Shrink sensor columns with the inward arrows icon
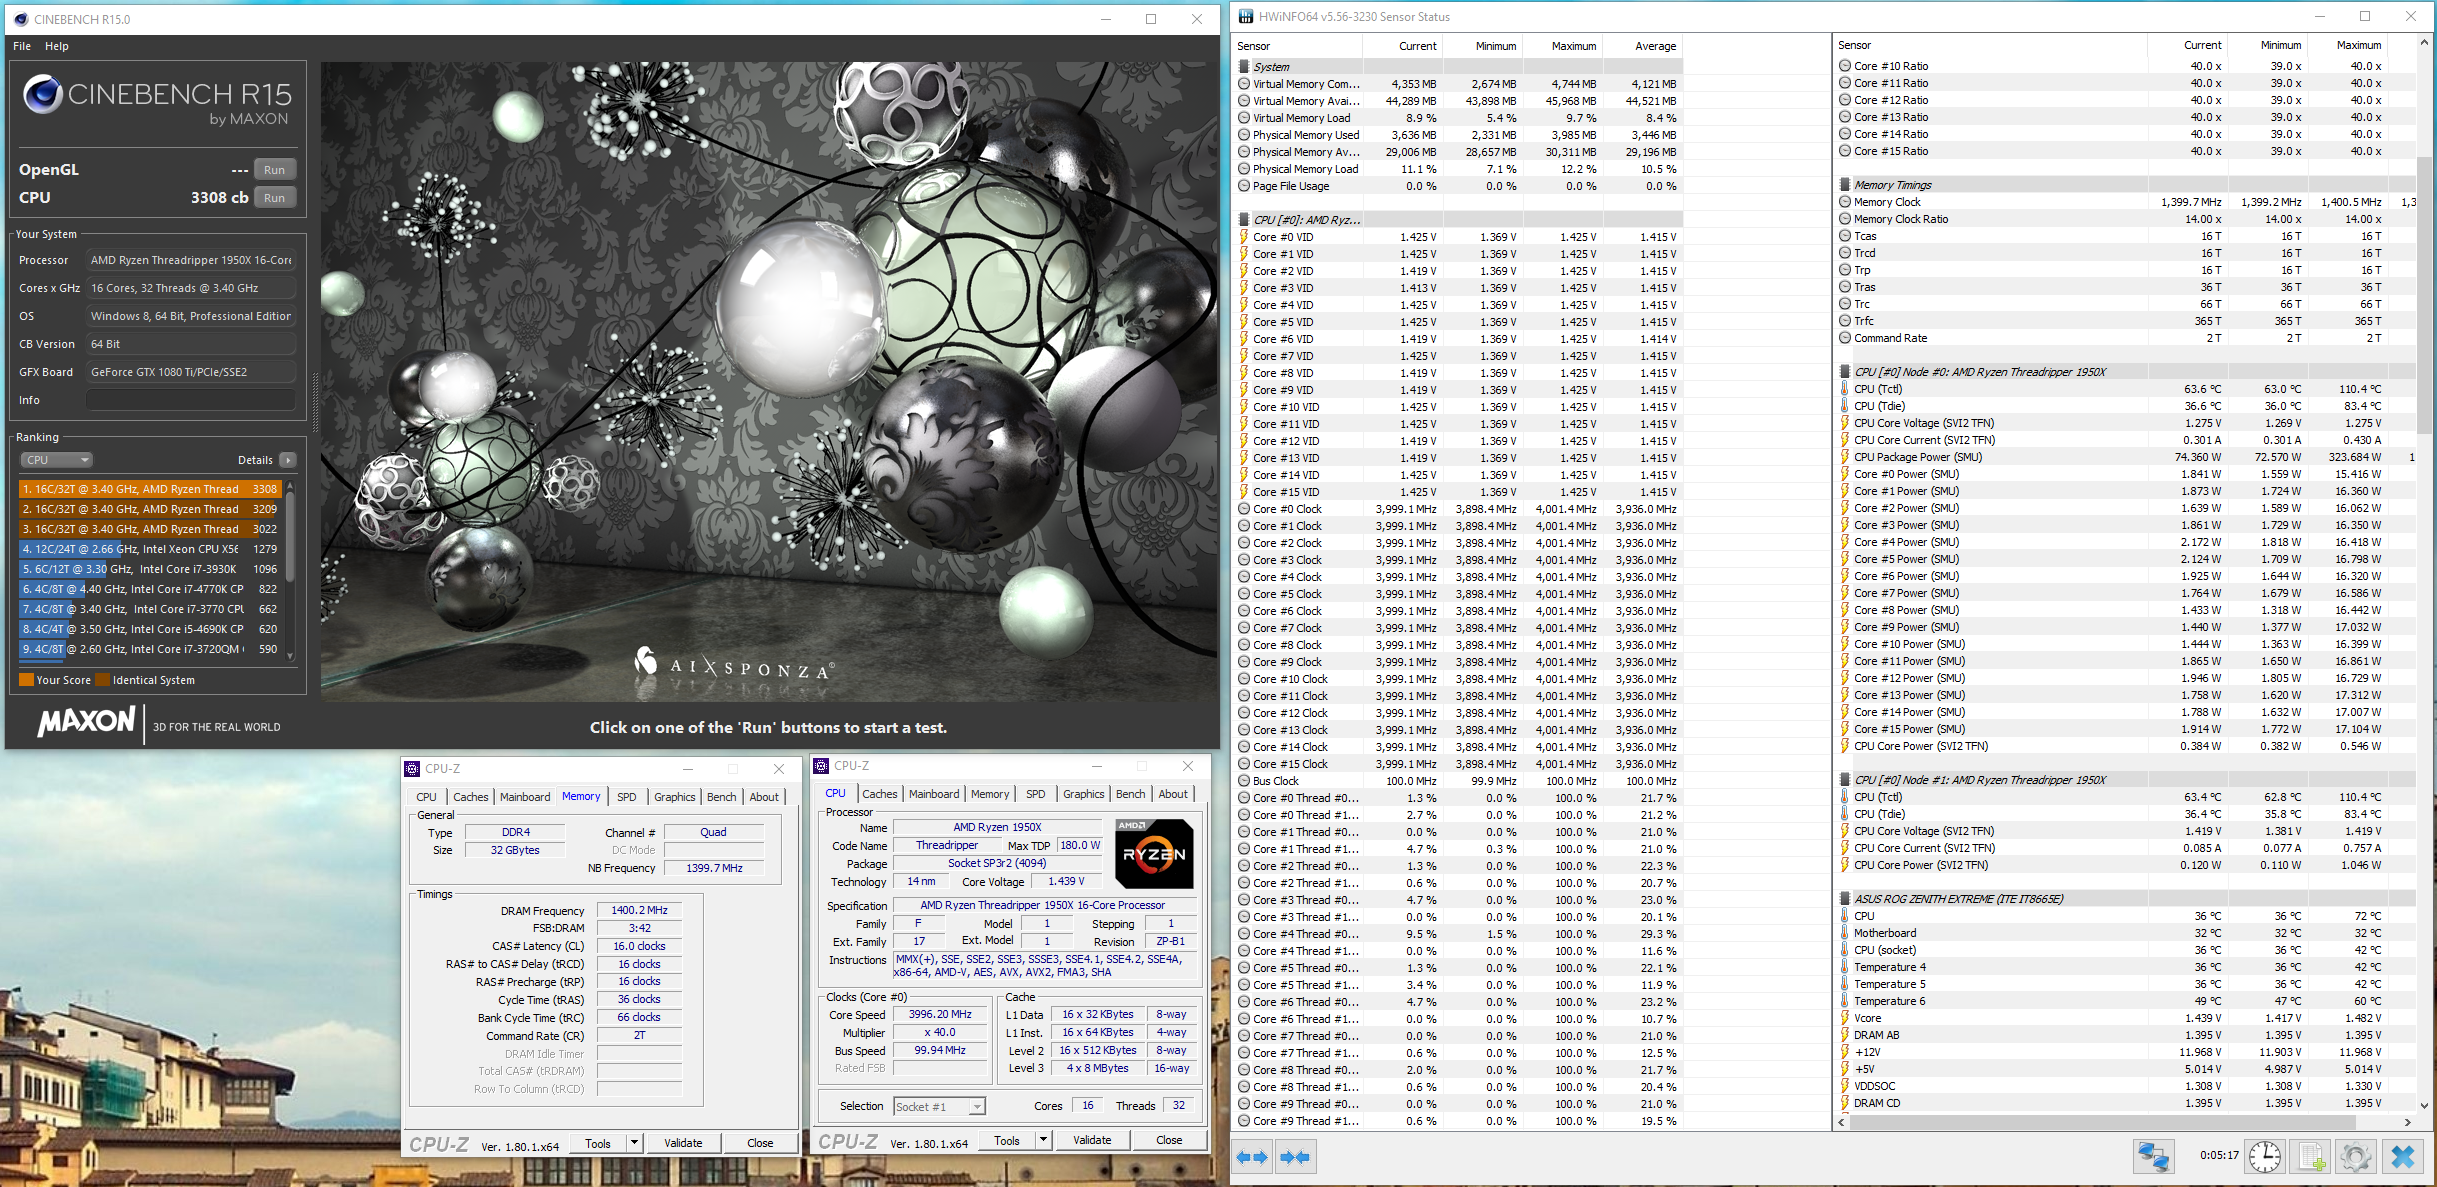This screenshot has height=1187, width=2437. point(1295,1157)
